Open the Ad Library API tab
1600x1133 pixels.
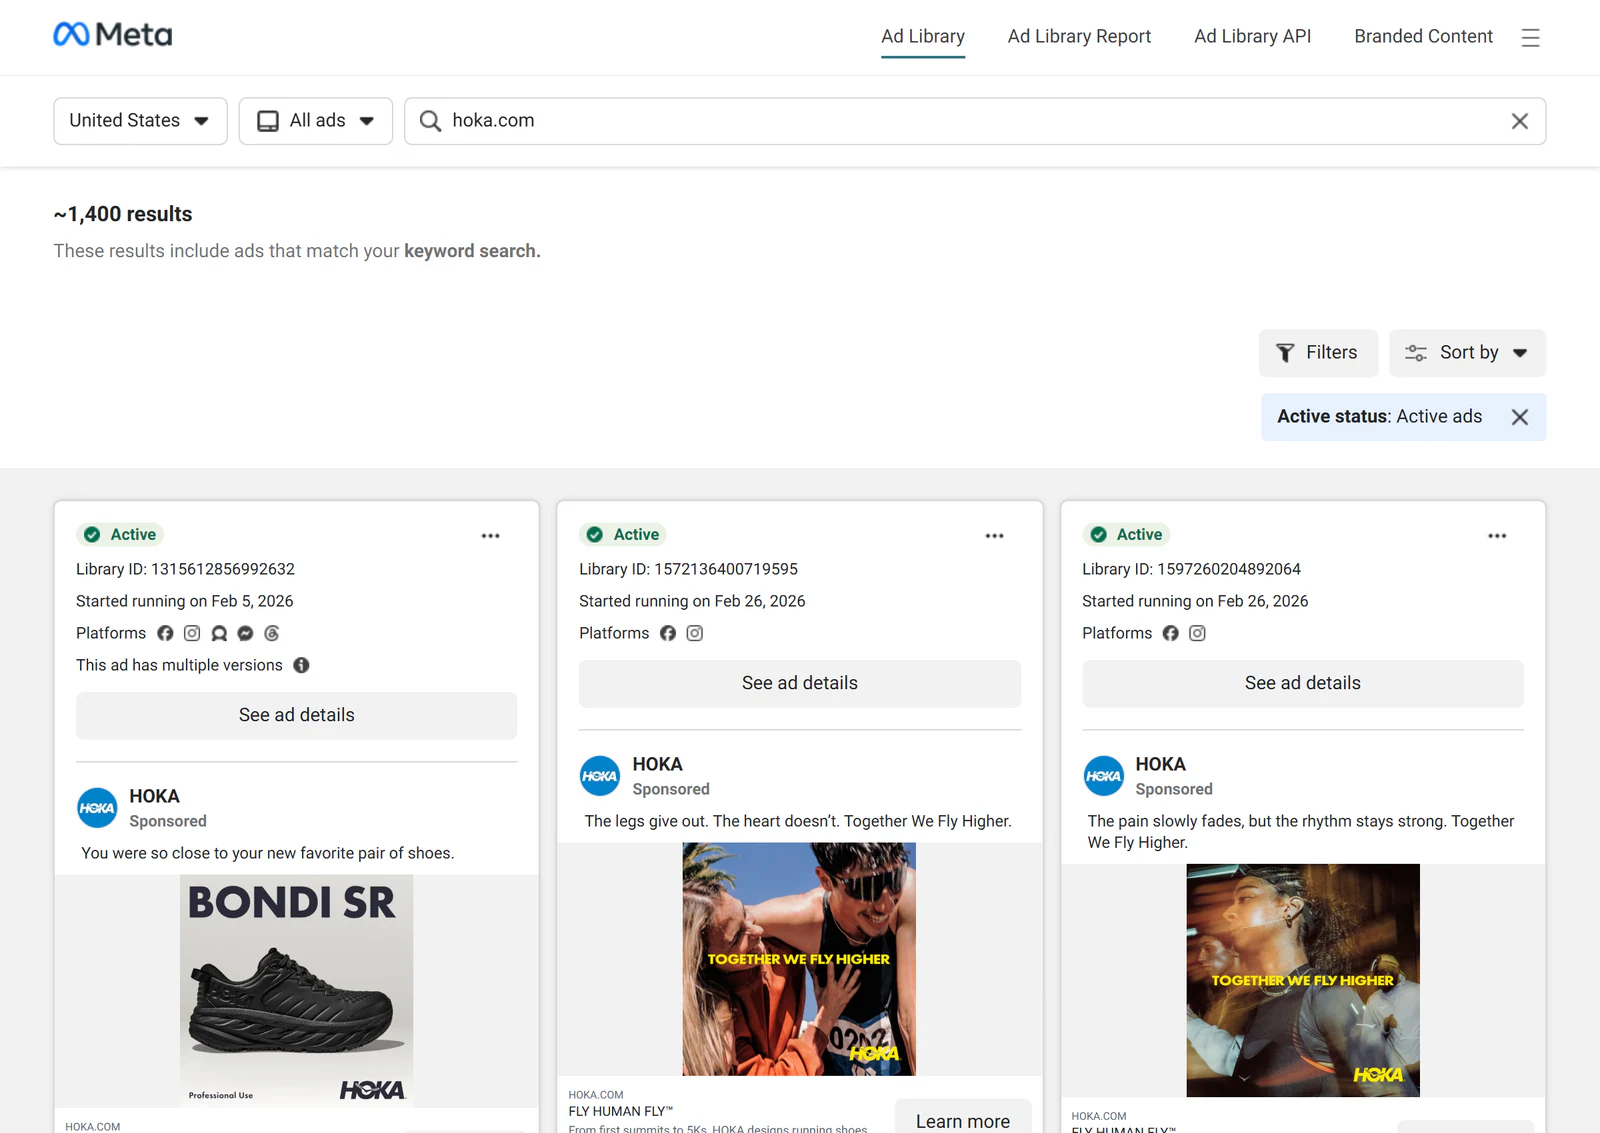point(1252,37)
